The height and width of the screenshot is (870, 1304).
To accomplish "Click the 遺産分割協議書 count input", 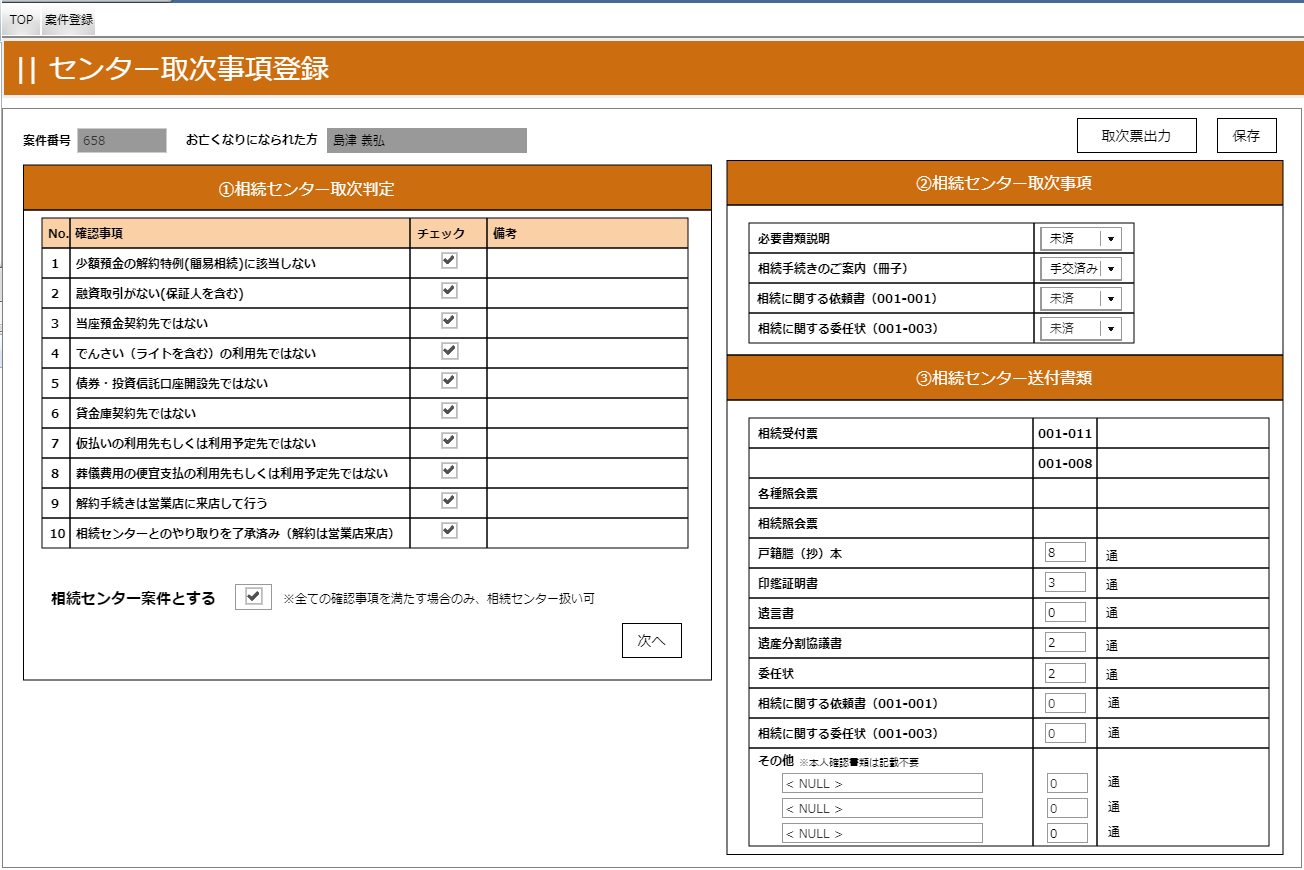I will (1065, 642).
